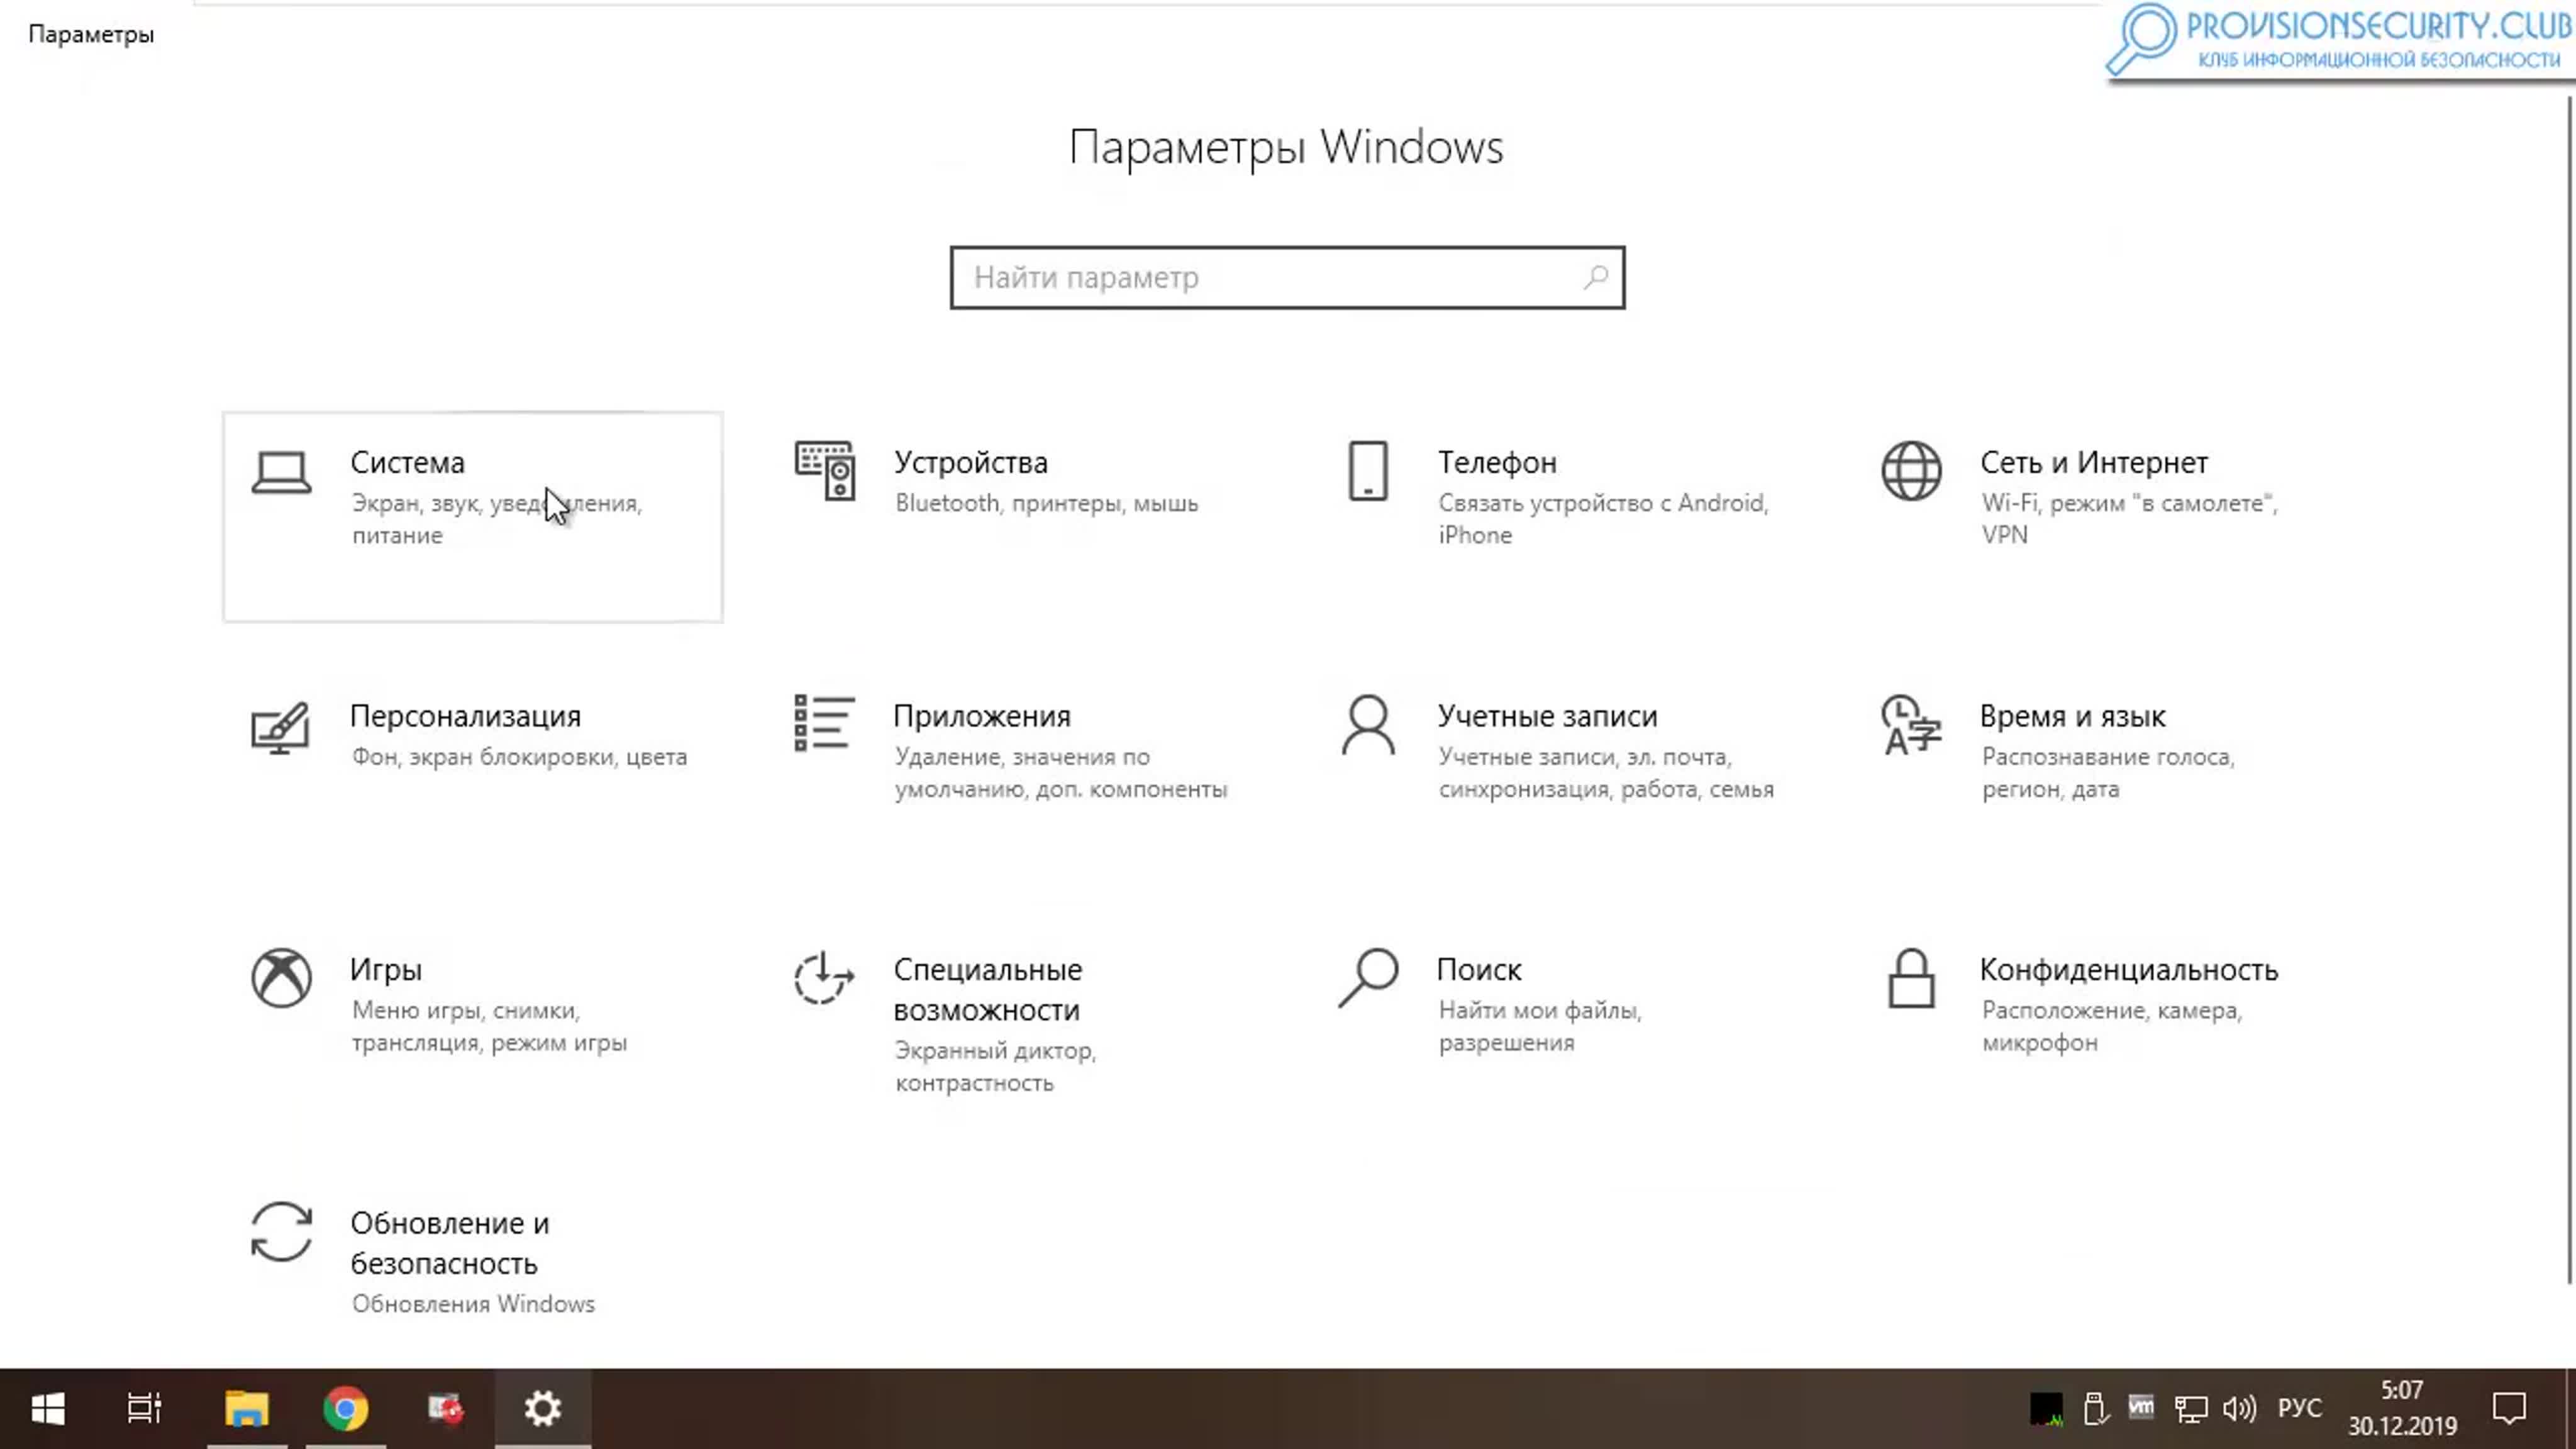Image resolution: width=2576 pixels, height=1449 pixels.
Task: Open the Сеть и Интернет globe icon
Action: tap(1911, 471)
